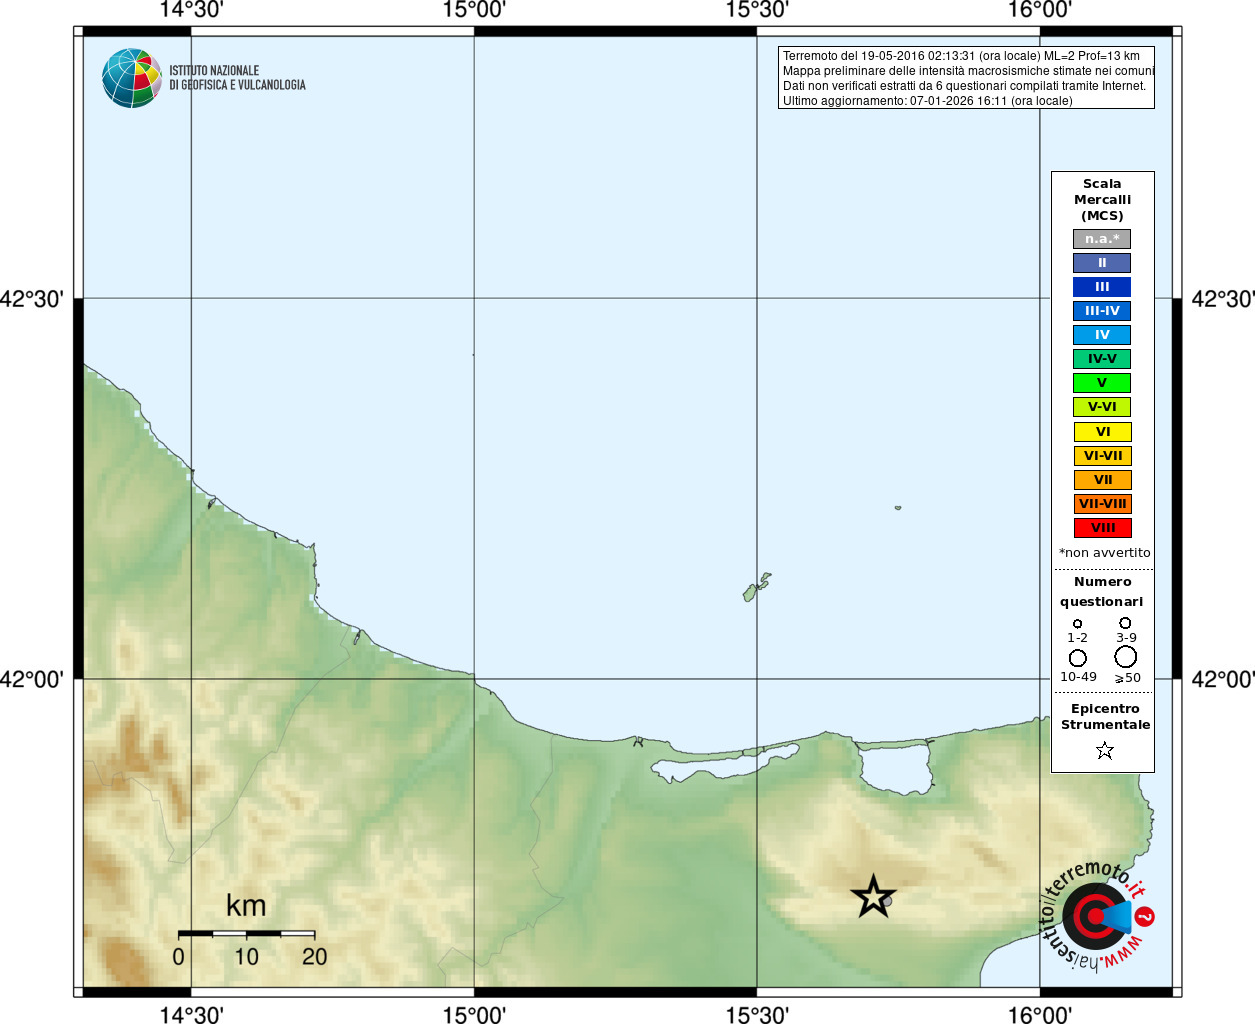Select the orange VII intensity swatch
This screenshot has height=1024, width=1255.
tap(1103, 480)
